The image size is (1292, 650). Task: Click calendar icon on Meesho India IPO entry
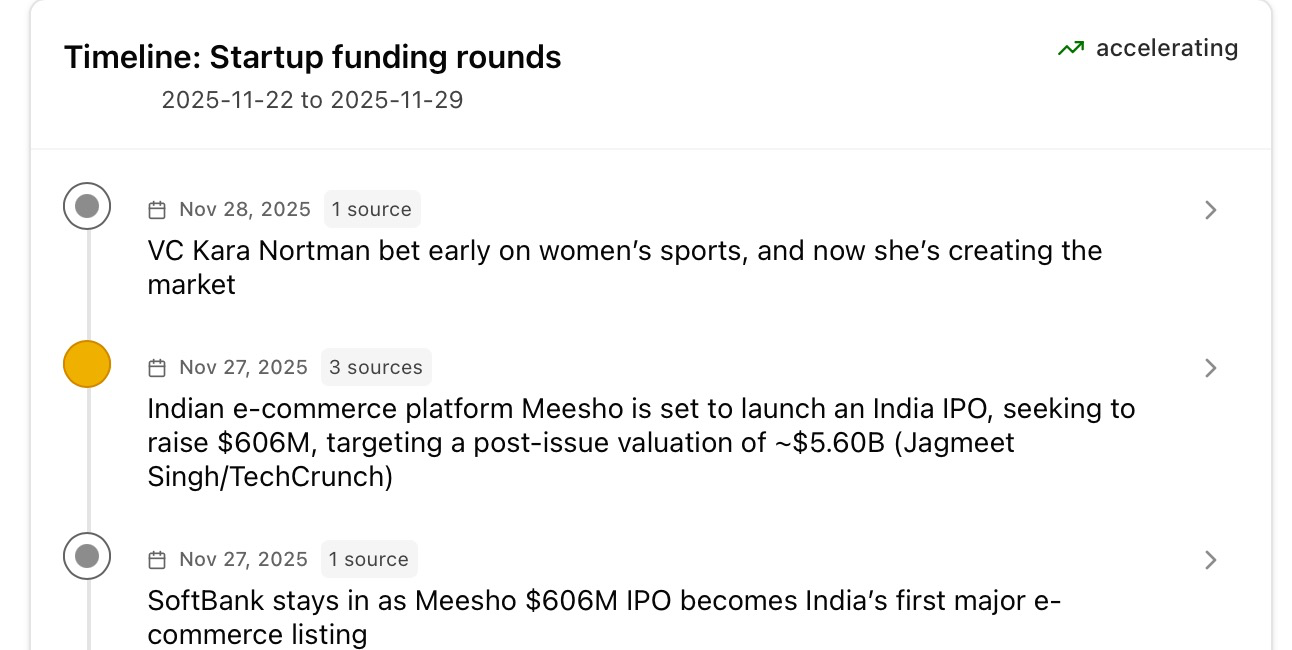coord(157,368)
